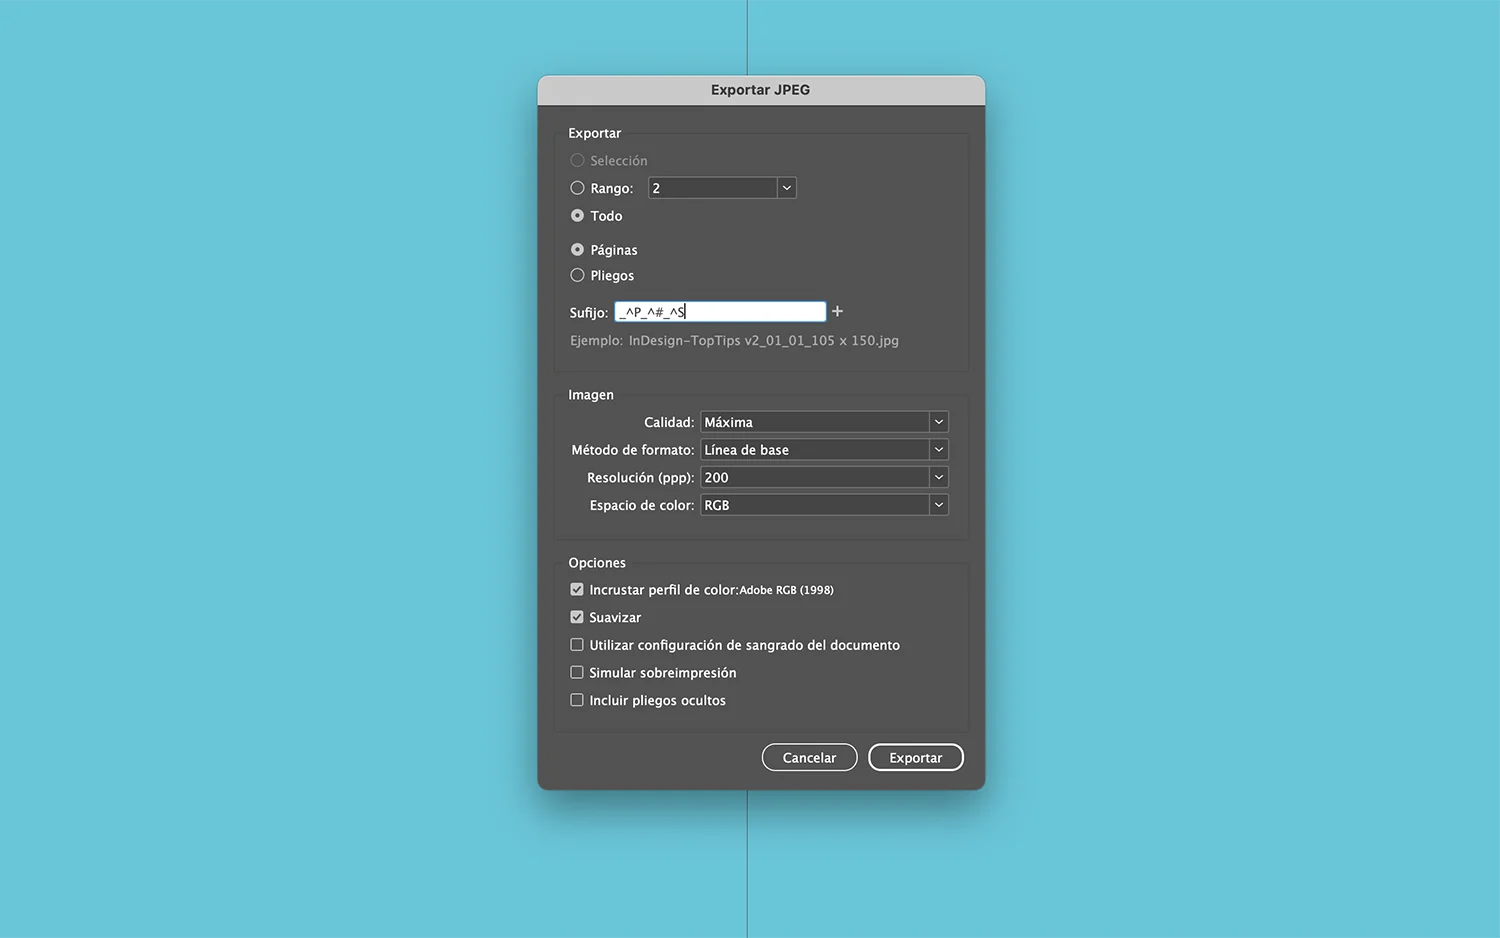This screenshot has height=938, width=1500.
Task: Click the Cancelar button
Action: coord(809,757)
